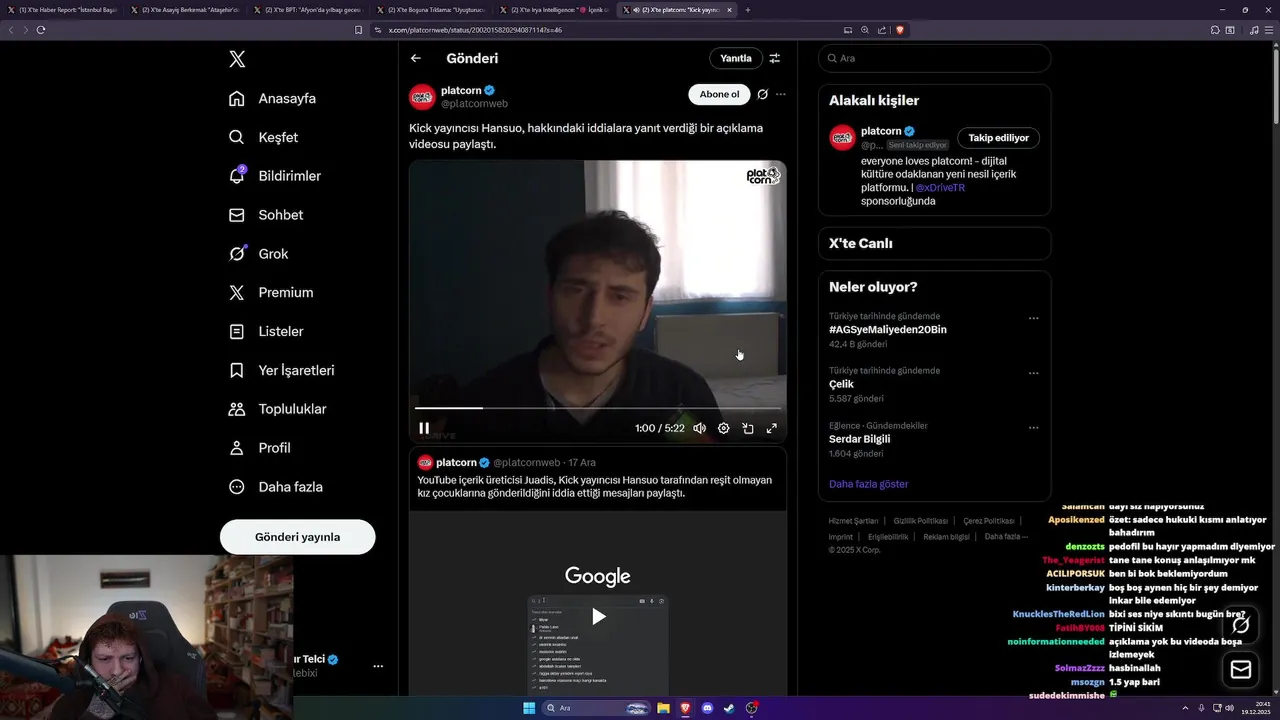Open account switcher three-dot menu
Image resolution: width=1280 pixels, height=720 pixels.
pyautogui.click(x=378, y=666)
